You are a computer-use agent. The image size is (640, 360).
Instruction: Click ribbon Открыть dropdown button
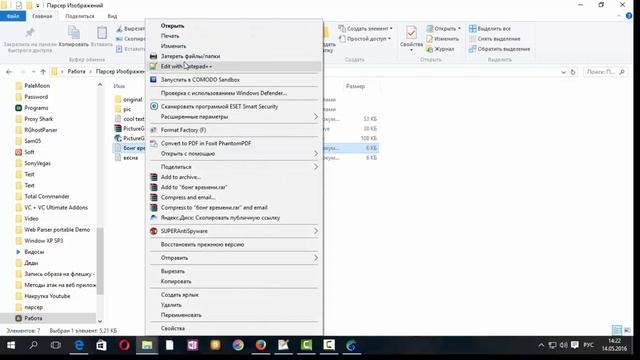point(444,29)
